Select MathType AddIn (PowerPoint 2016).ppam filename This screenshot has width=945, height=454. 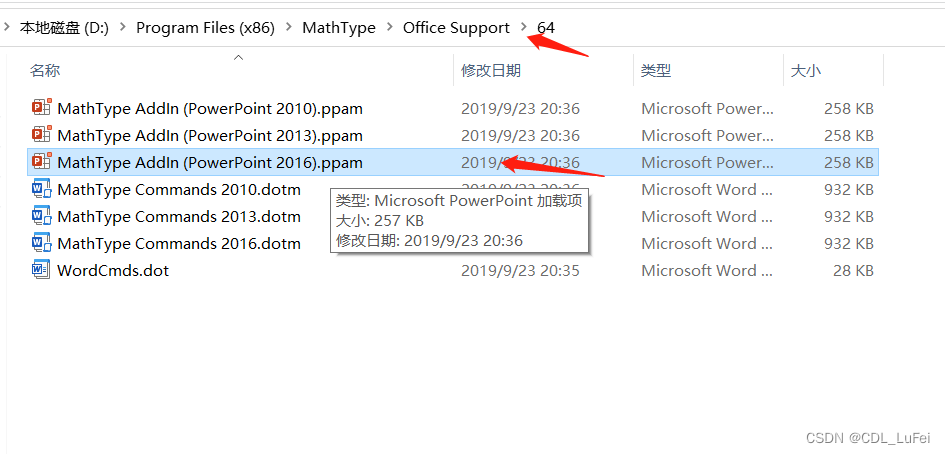[210, 163]
